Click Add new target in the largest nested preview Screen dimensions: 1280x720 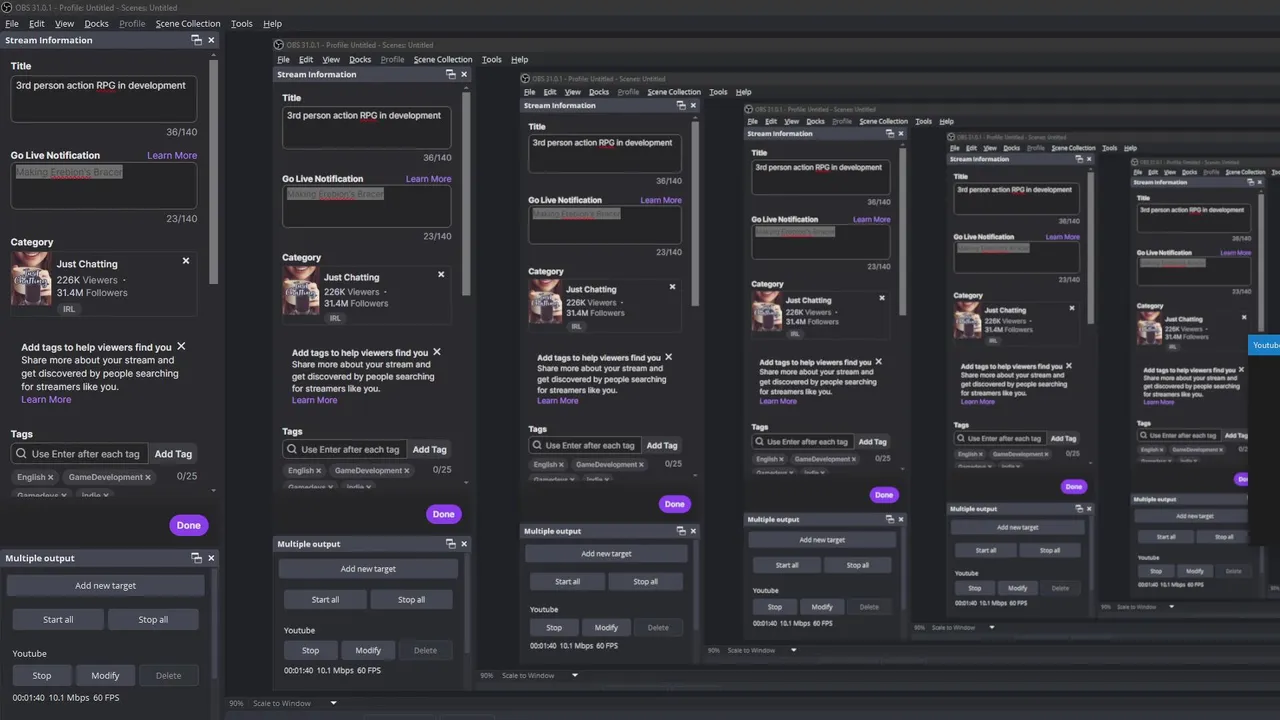point(368,569)
